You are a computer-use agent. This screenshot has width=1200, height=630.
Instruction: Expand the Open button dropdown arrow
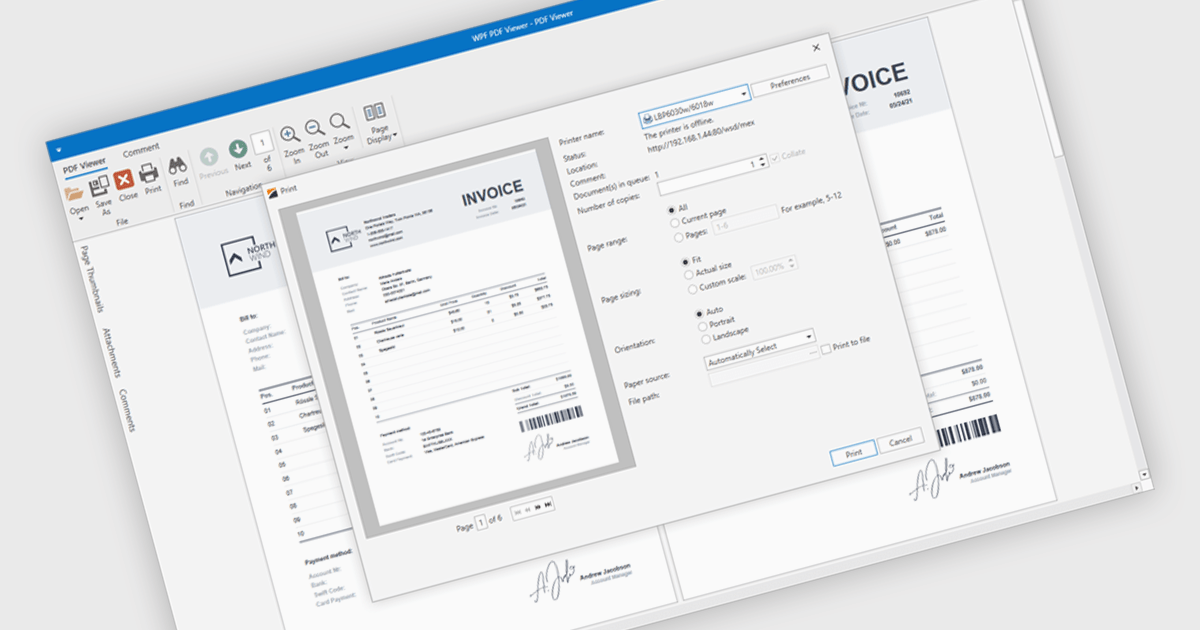coord(82,217)
